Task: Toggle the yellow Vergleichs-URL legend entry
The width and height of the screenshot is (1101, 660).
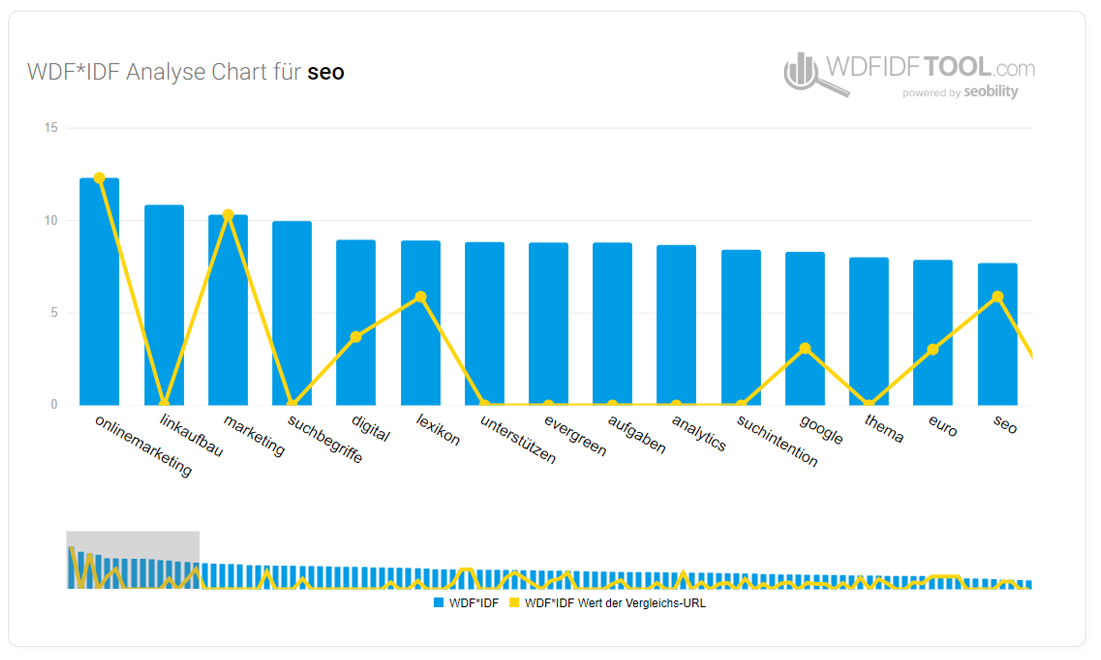Action: click(607, 603)
